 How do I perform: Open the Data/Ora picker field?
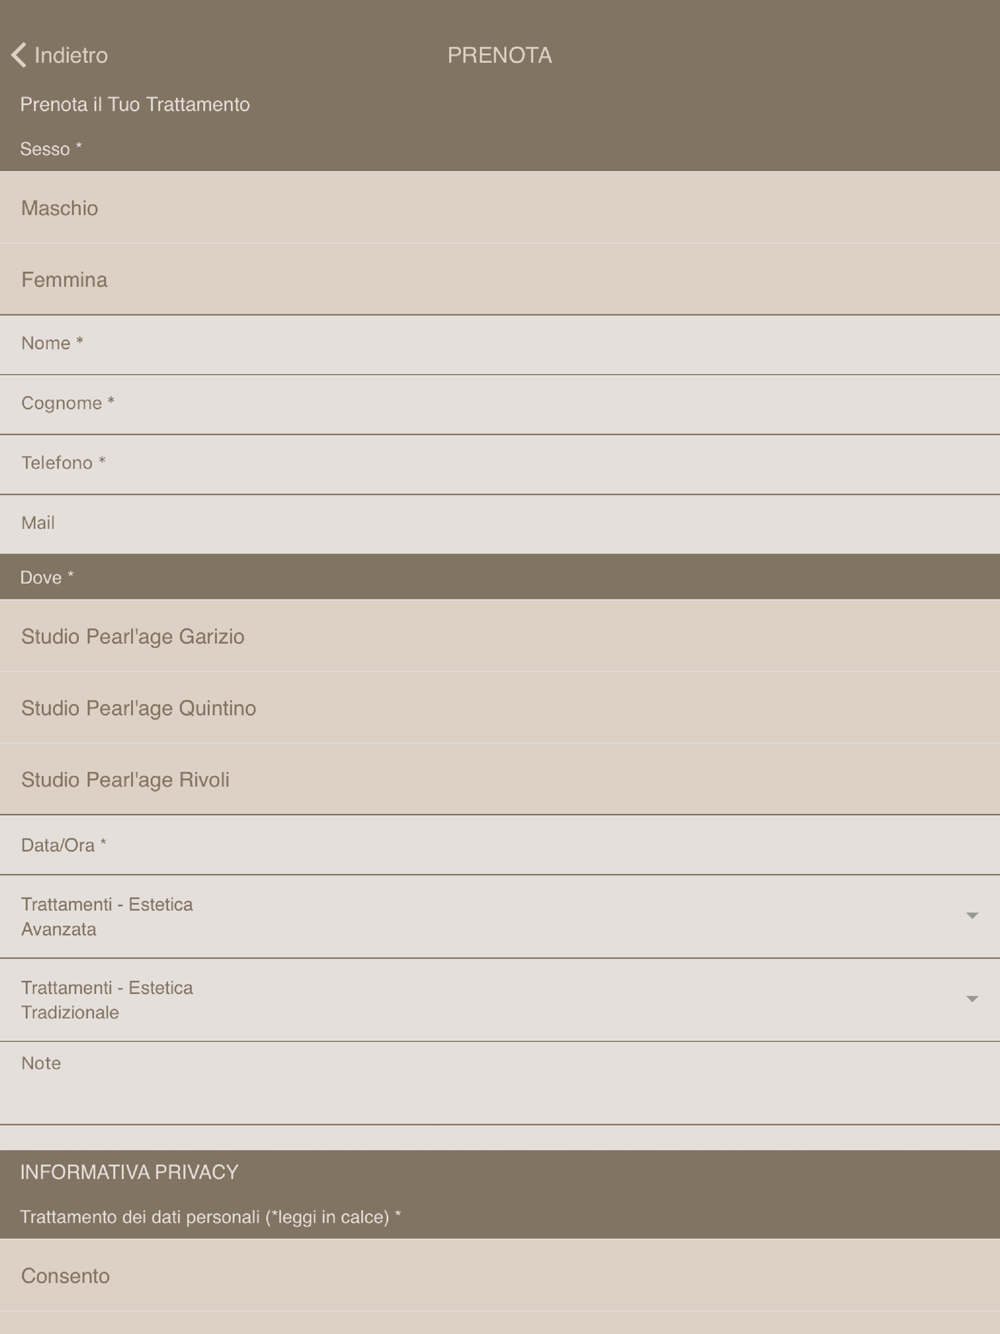(x=500, y=845)
